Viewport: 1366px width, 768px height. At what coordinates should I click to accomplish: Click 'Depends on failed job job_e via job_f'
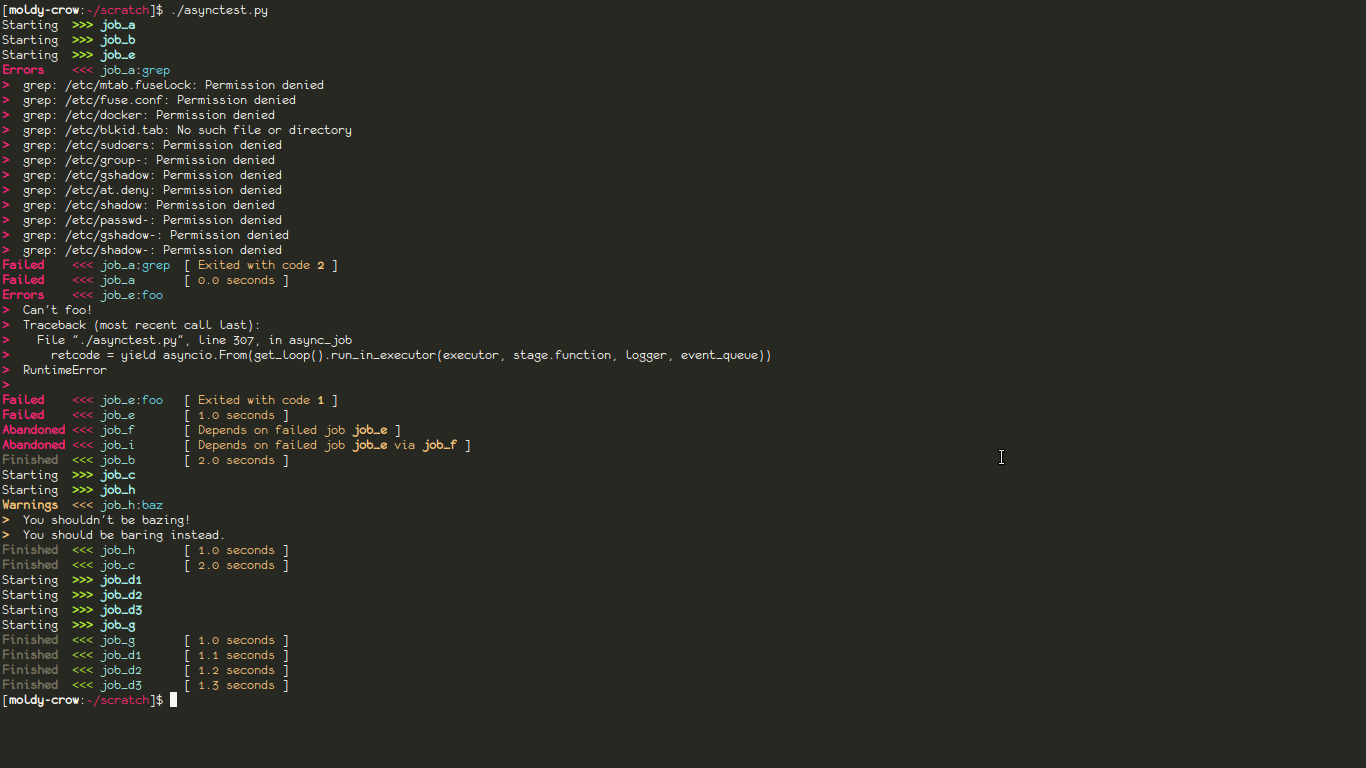[x=327, y=445]
